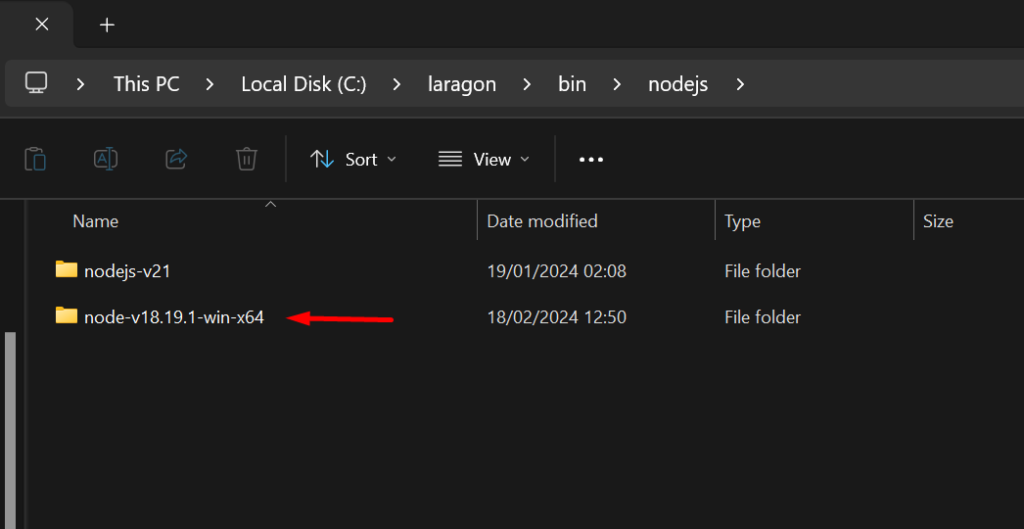This screenshot has width=1024, height=529.
Task: Sort by Date modified column header
Action: tap(542, 221)
